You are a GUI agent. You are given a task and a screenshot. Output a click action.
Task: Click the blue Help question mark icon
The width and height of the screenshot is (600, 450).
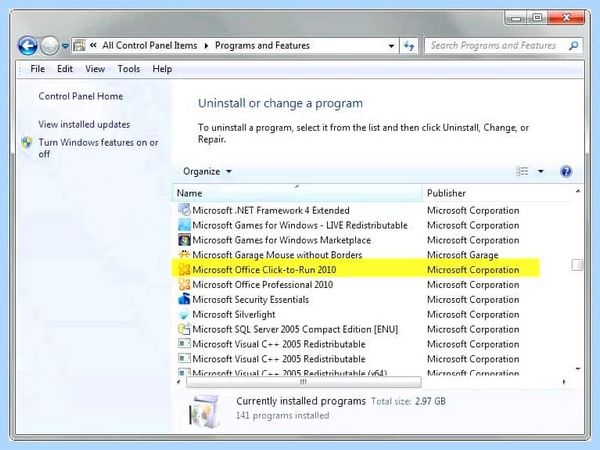tap(566, 171)
